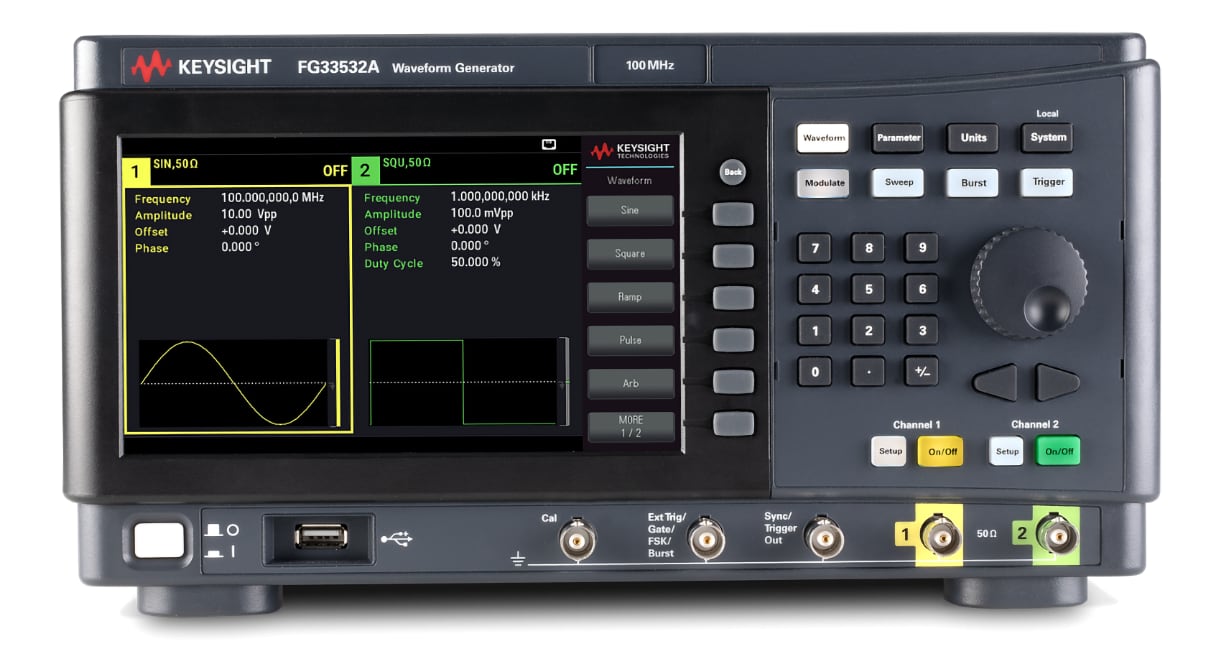Tap the decimal point key
The image size is (1220, 650).
point(868,372)
